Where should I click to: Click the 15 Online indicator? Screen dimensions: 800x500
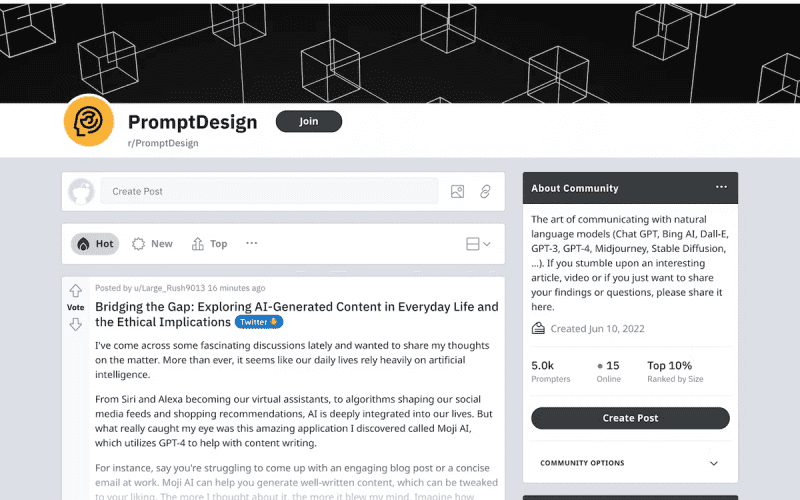click(x=609, y=371)
